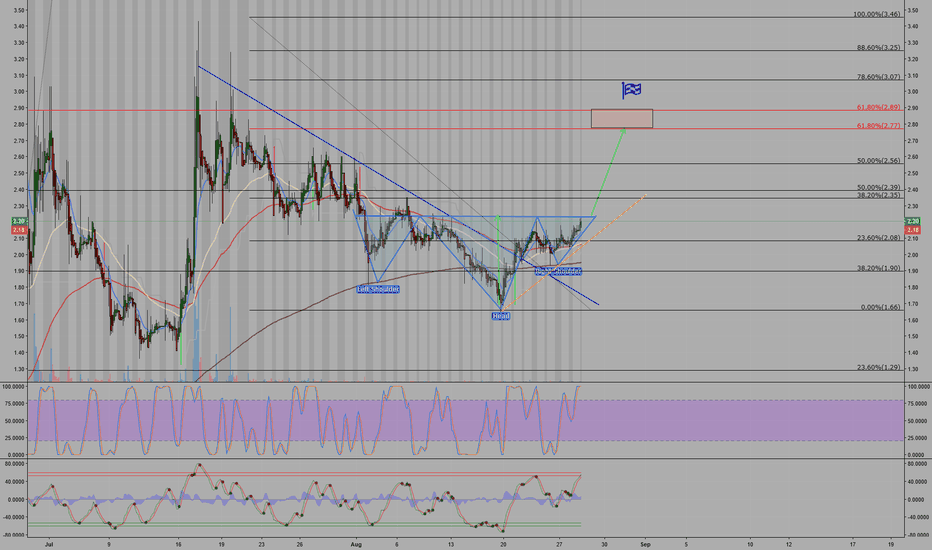Screen dimensions: 932x550
Task: Click the "Right shoulder" pattern label
Action: point(558,271)
